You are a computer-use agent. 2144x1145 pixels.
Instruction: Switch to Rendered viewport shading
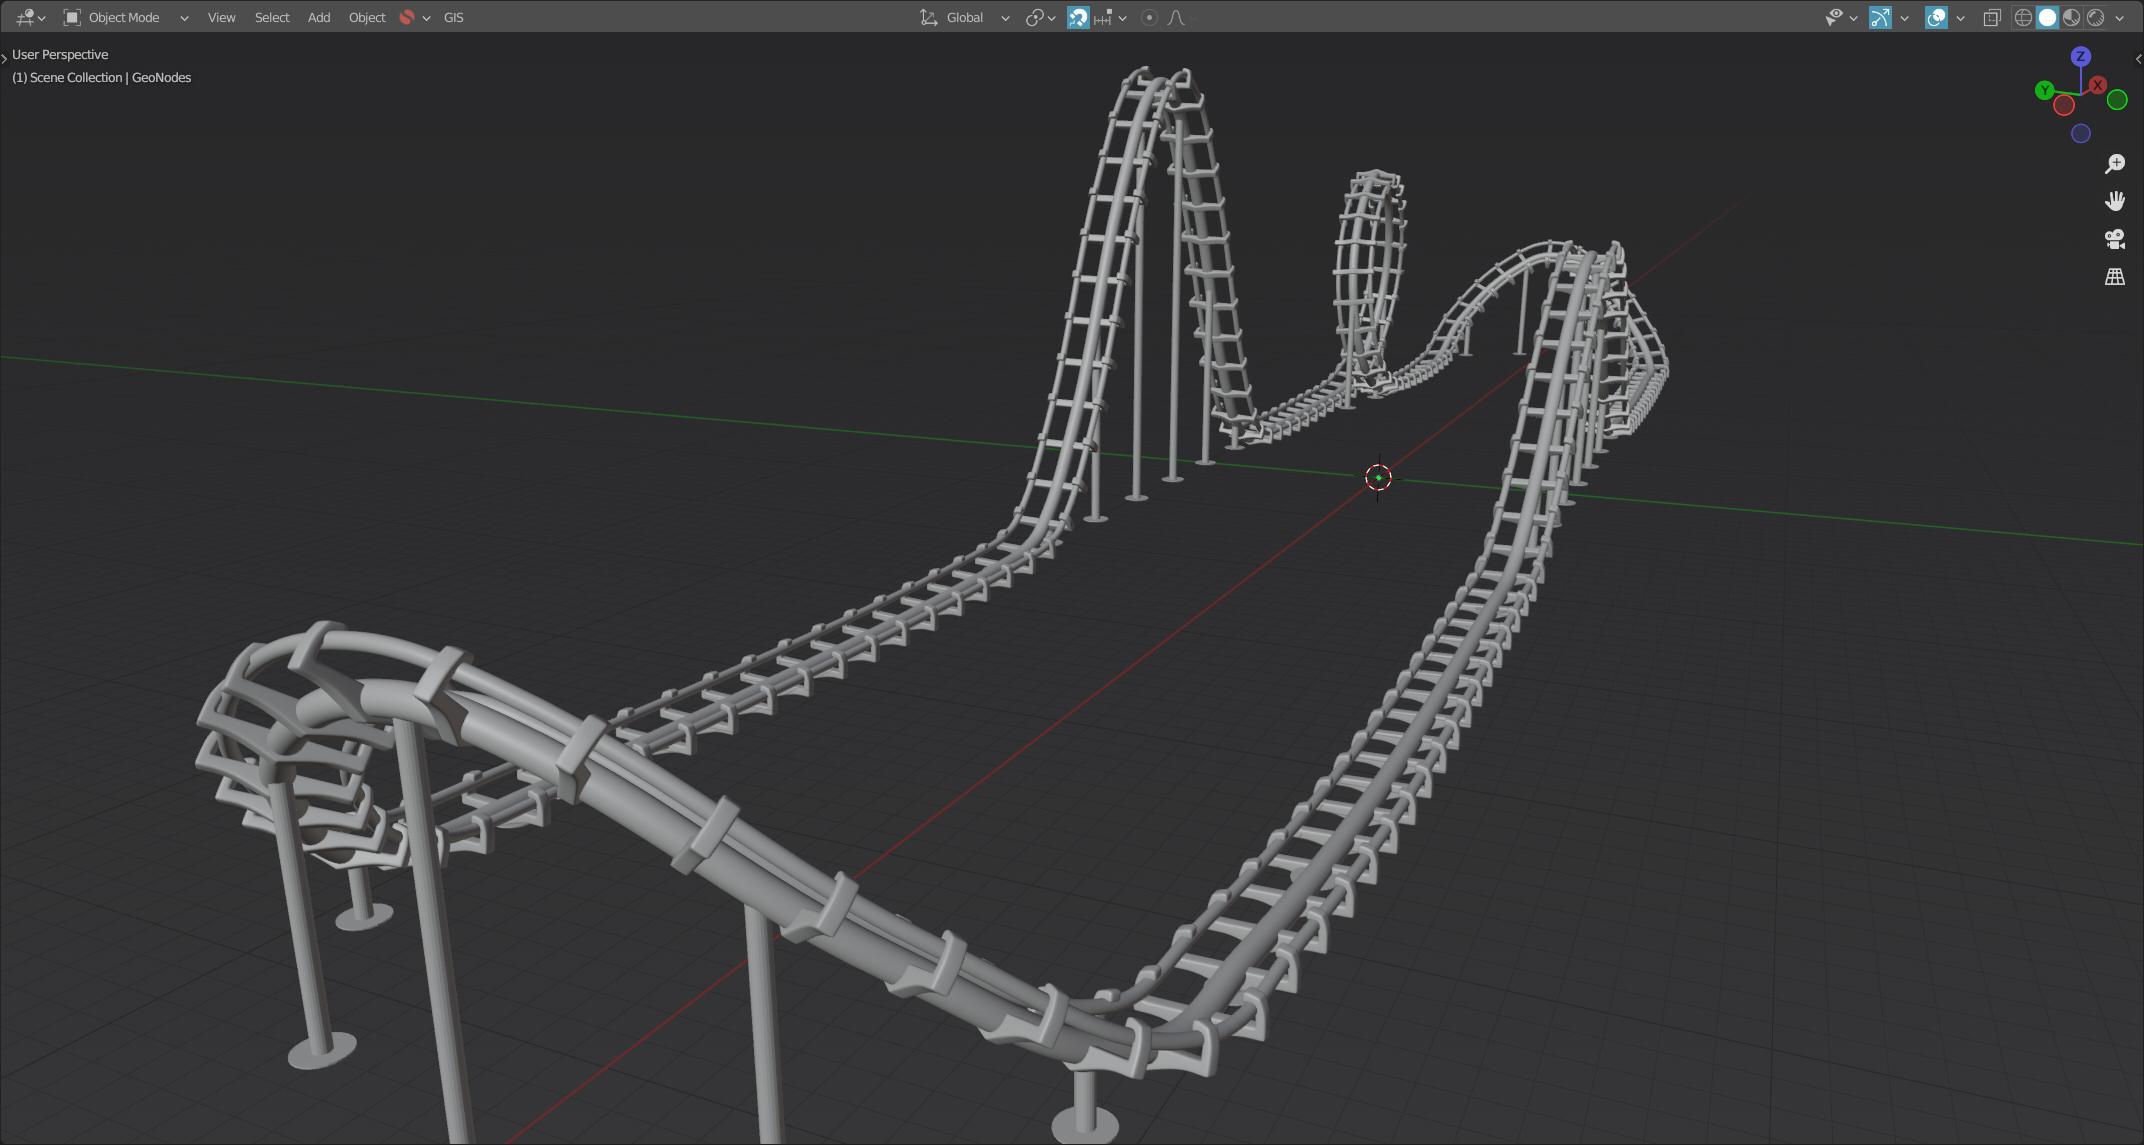tap(2095, 17)
